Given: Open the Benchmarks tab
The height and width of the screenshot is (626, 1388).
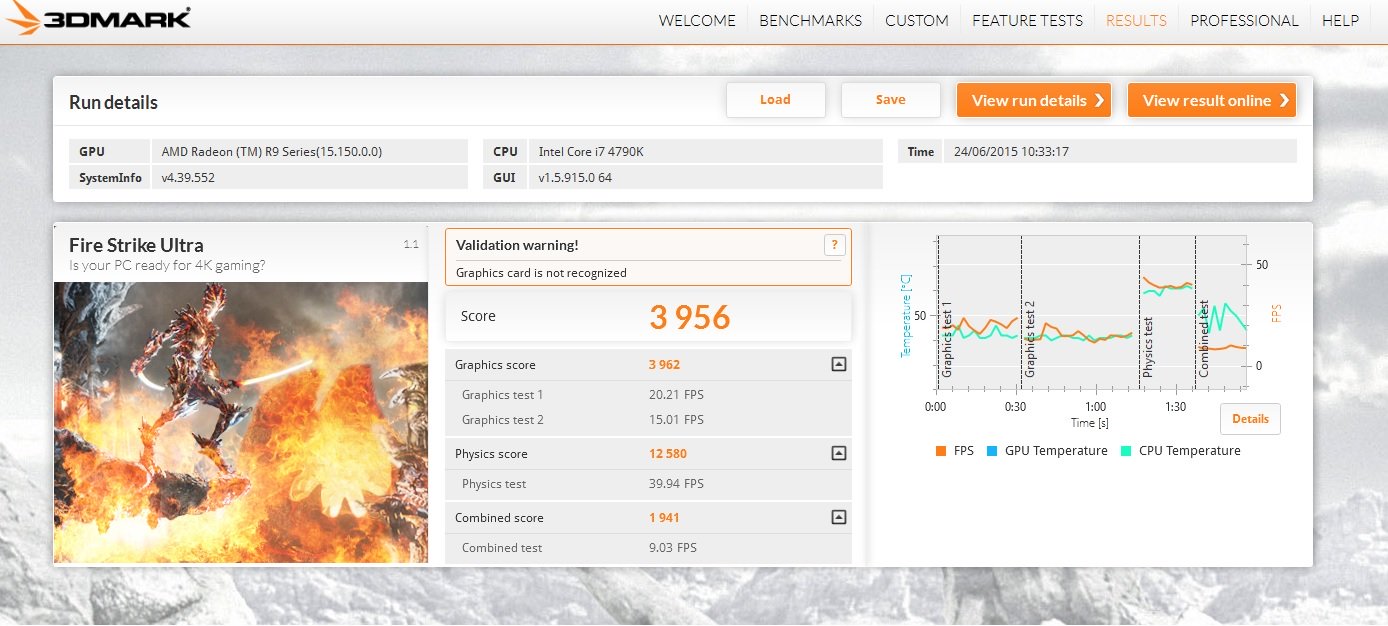Looking at the screenshot, I should pos(810,21).
